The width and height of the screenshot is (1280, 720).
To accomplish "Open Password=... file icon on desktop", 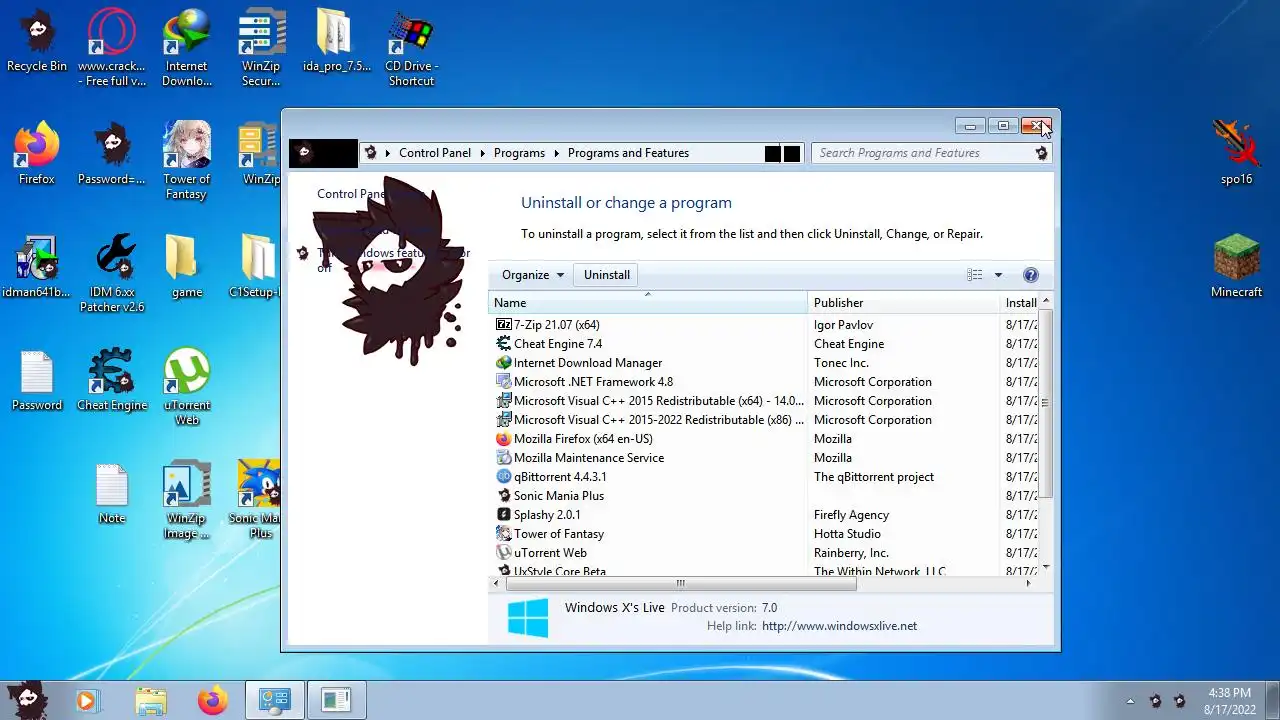I will [x=112, y=154].
